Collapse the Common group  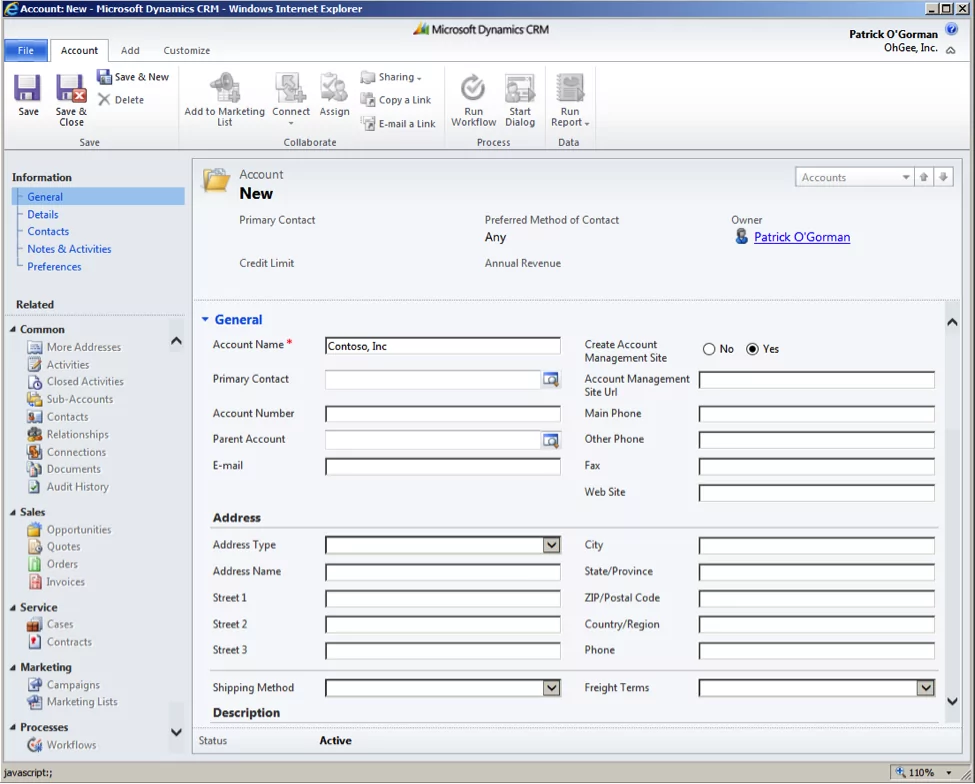coord(12,329)
